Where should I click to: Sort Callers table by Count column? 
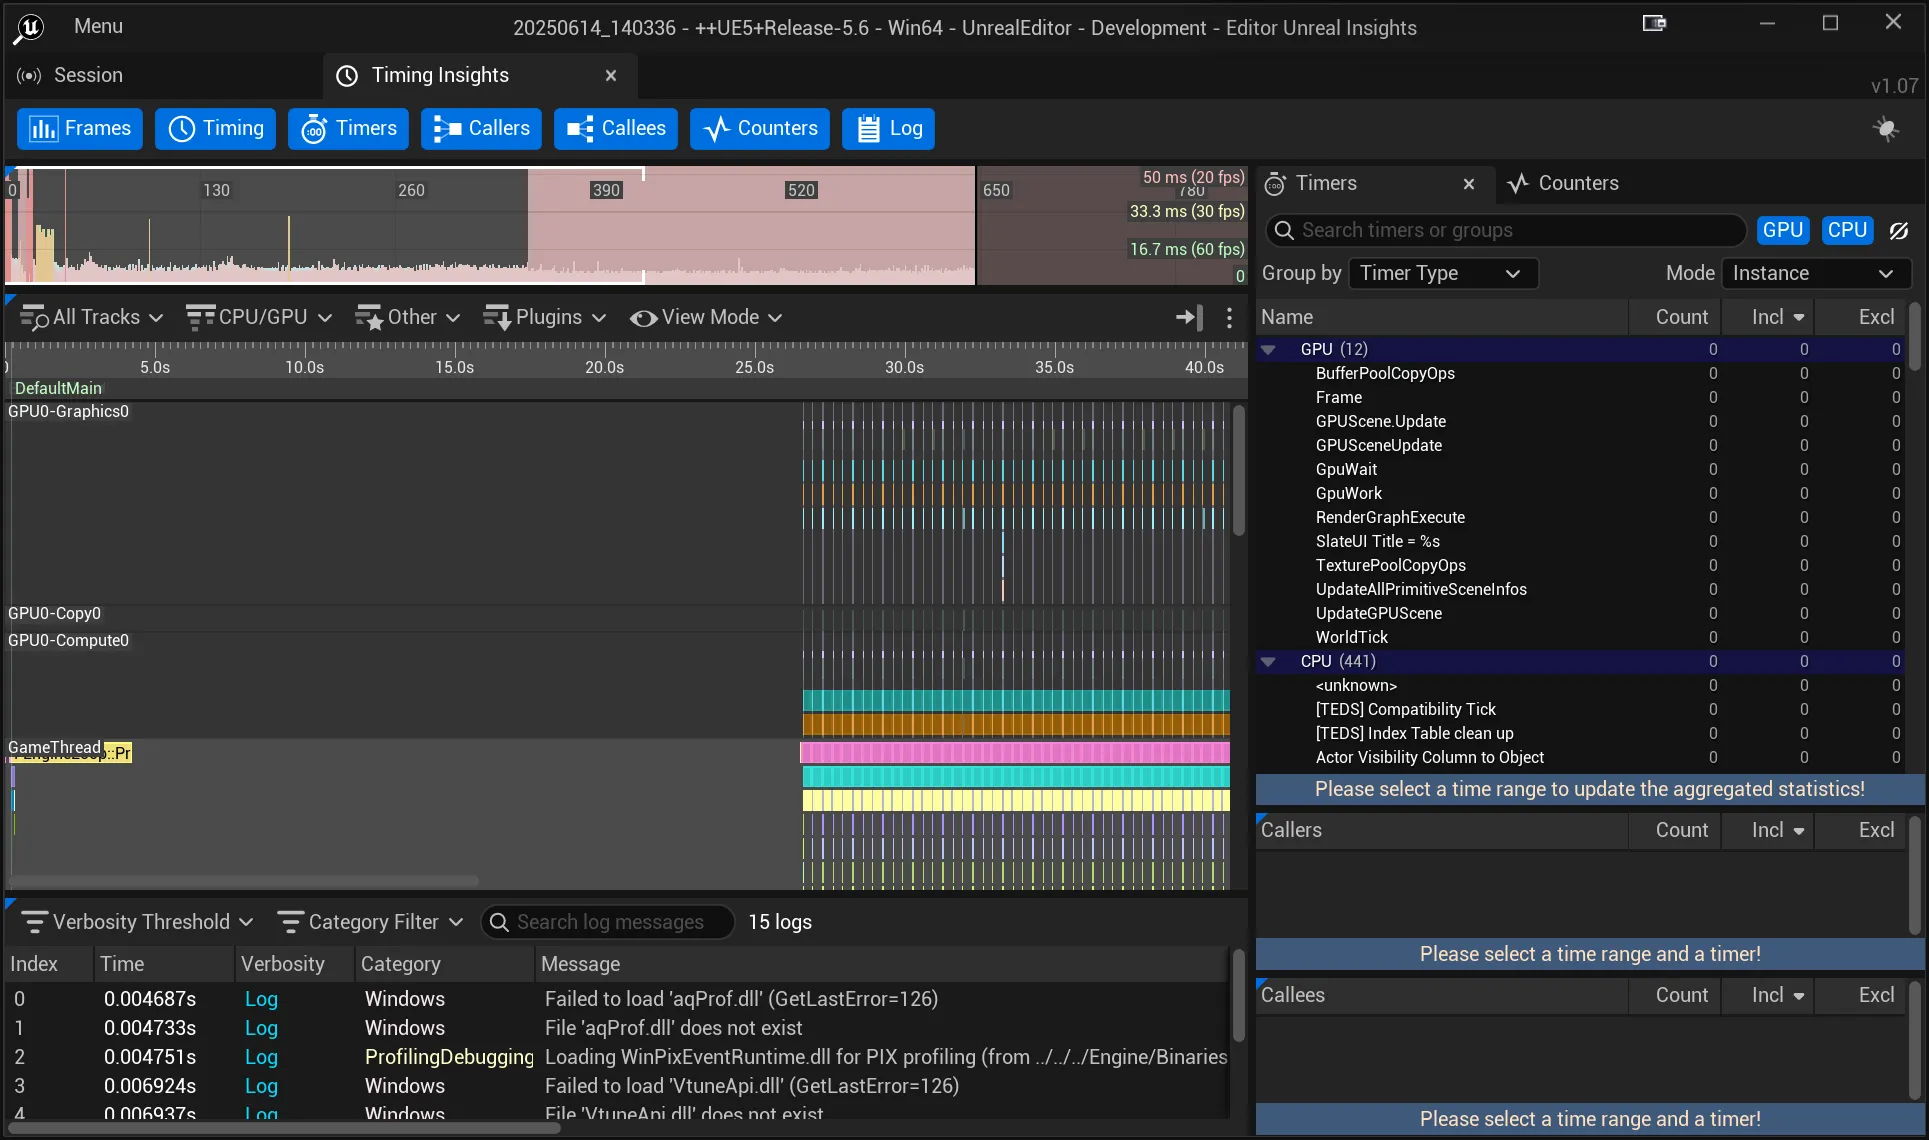1675,831
